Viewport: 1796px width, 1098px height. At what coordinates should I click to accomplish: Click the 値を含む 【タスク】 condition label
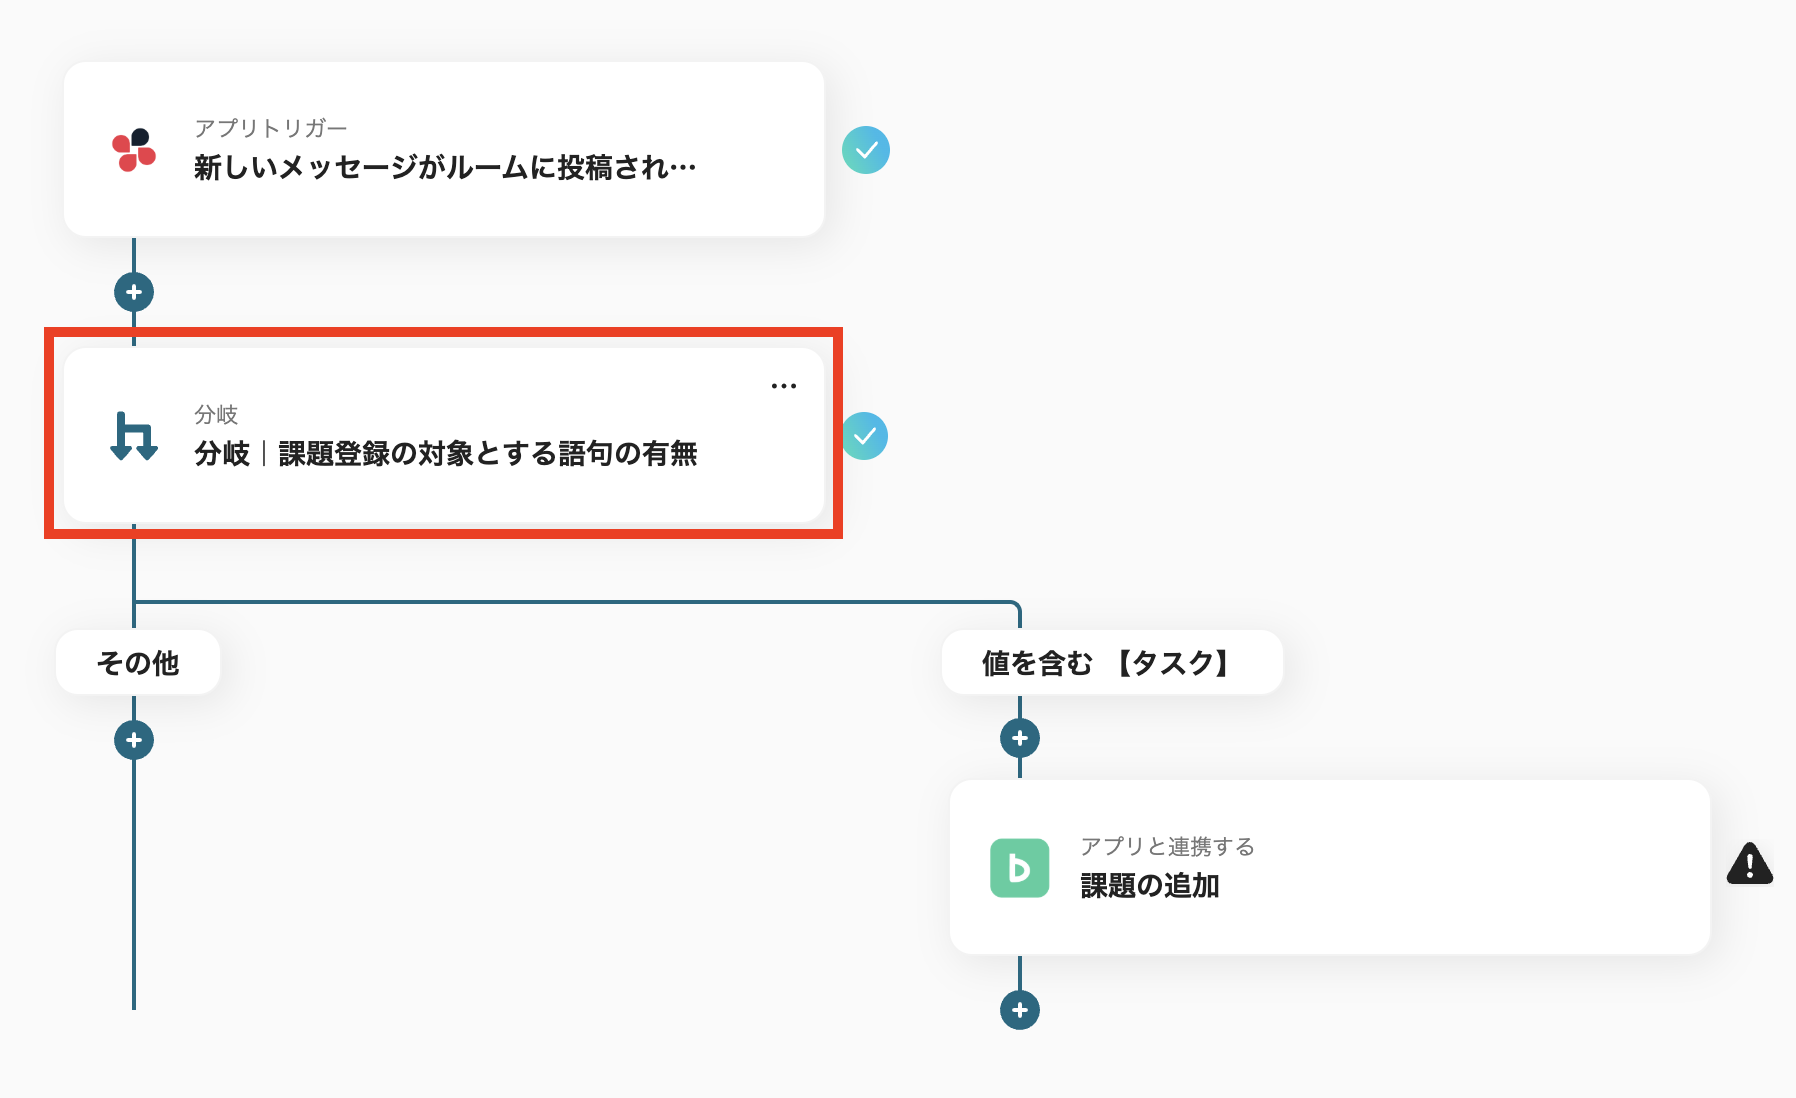1112,661
